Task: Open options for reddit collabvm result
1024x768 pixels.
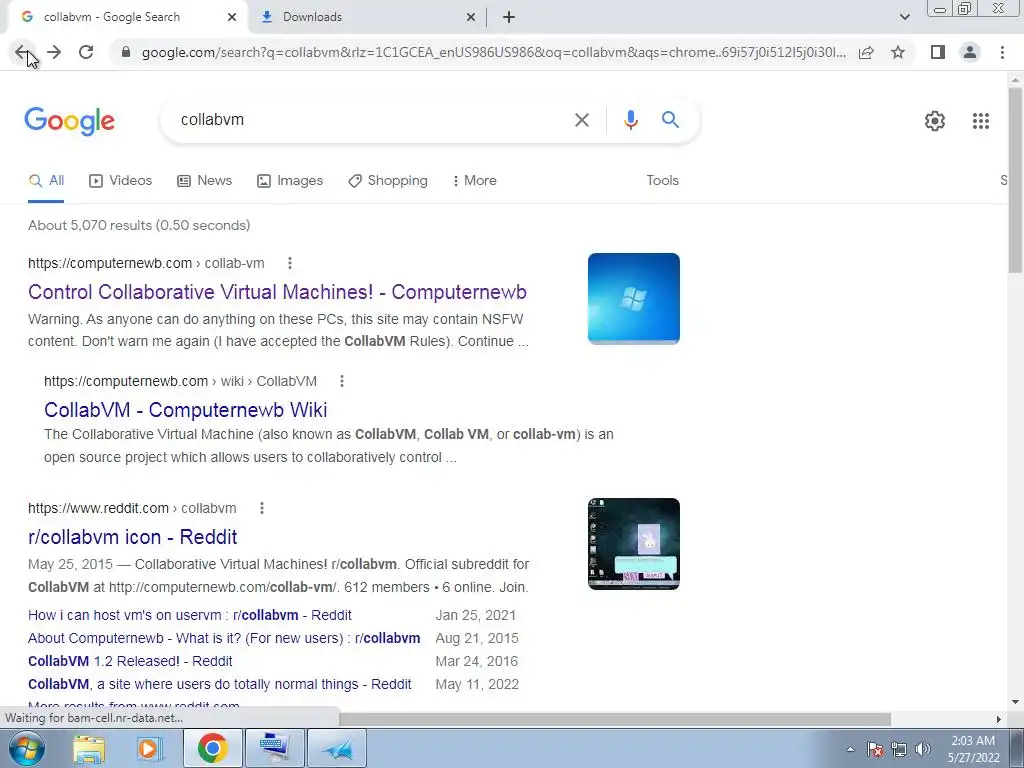Action: 262,508
